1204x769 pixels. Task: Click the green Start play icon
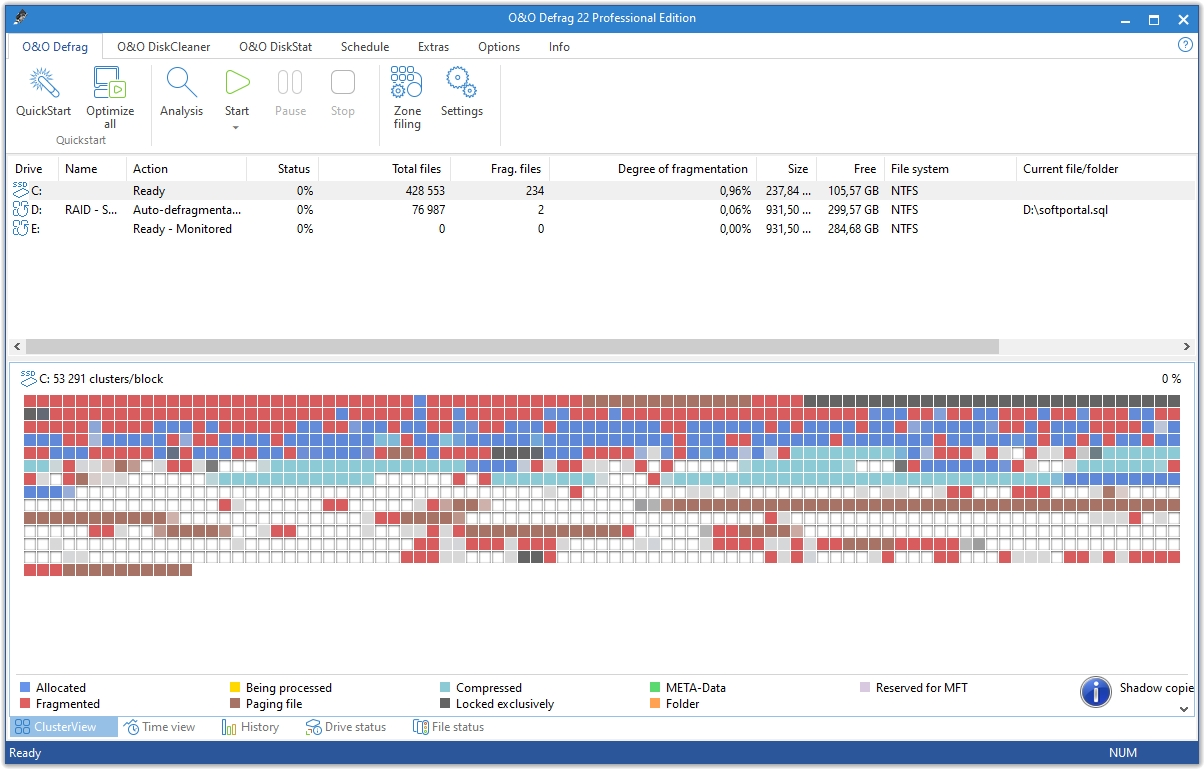pos(237,83)
